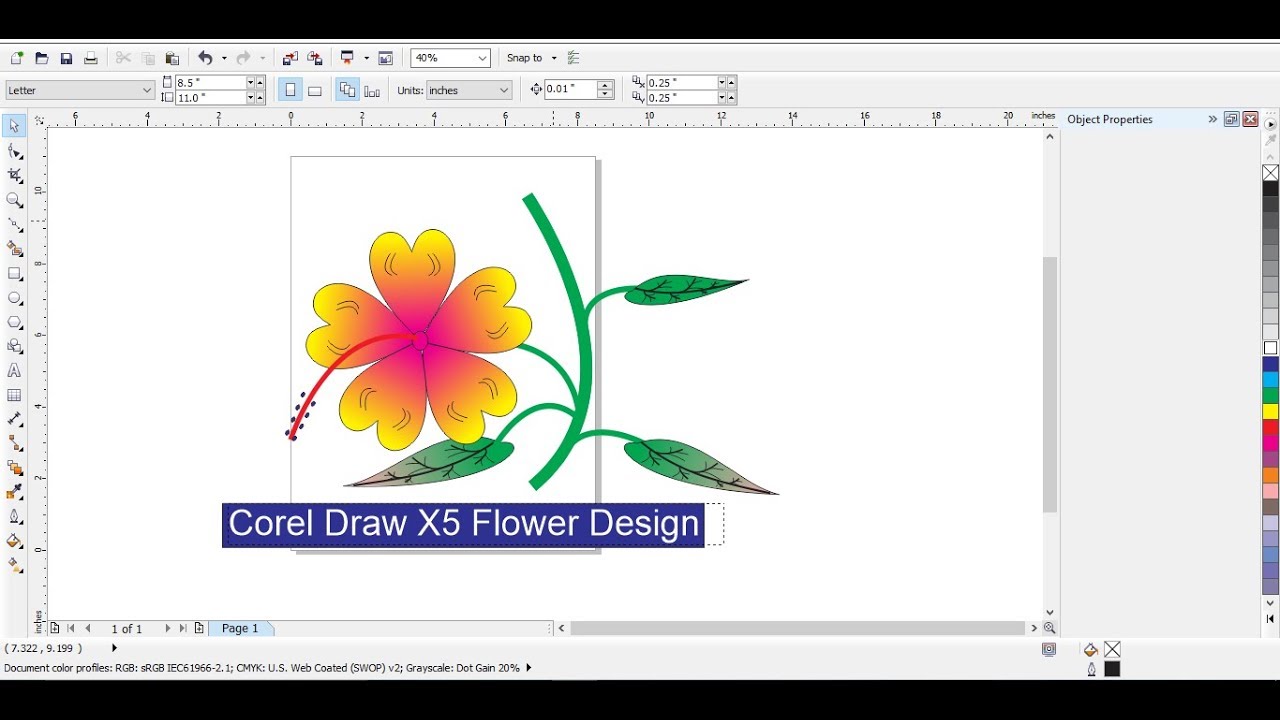Set page orientation to Portrait
The width and height of the screenshot is (1280, 720).
(290, 90)
